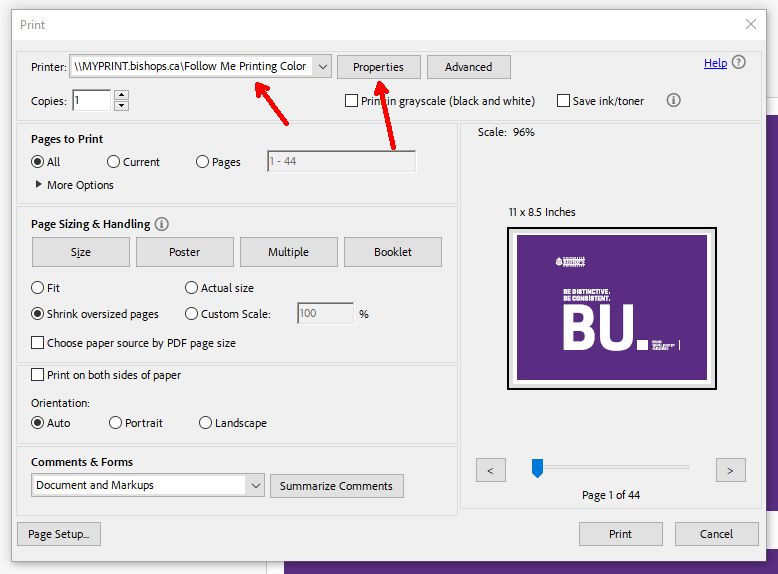
Task: Open the Printer selection dropdown
Action: [321, 67]
